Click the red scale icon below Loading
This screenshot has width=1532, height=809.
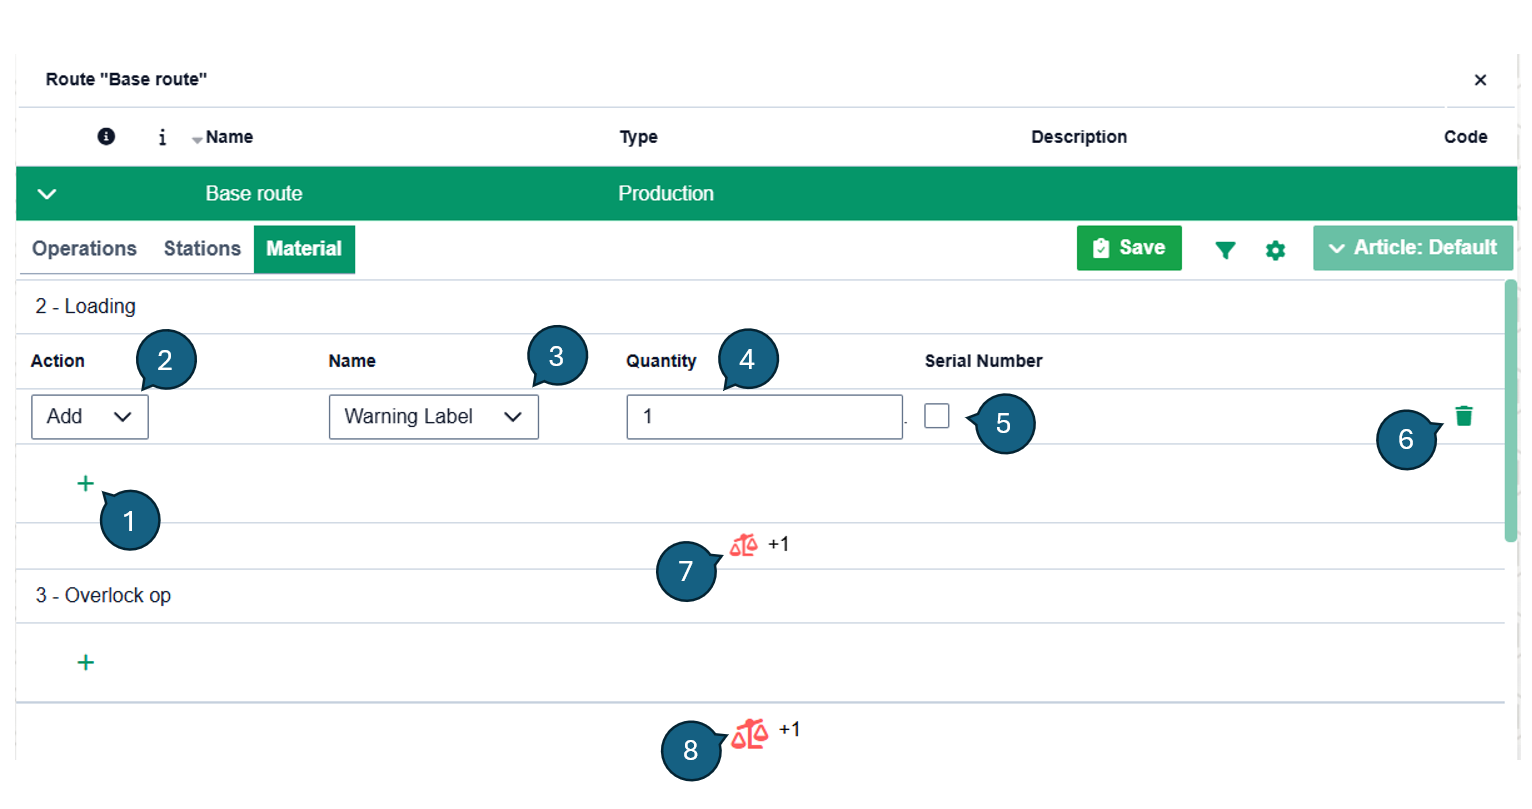[744, 545]
